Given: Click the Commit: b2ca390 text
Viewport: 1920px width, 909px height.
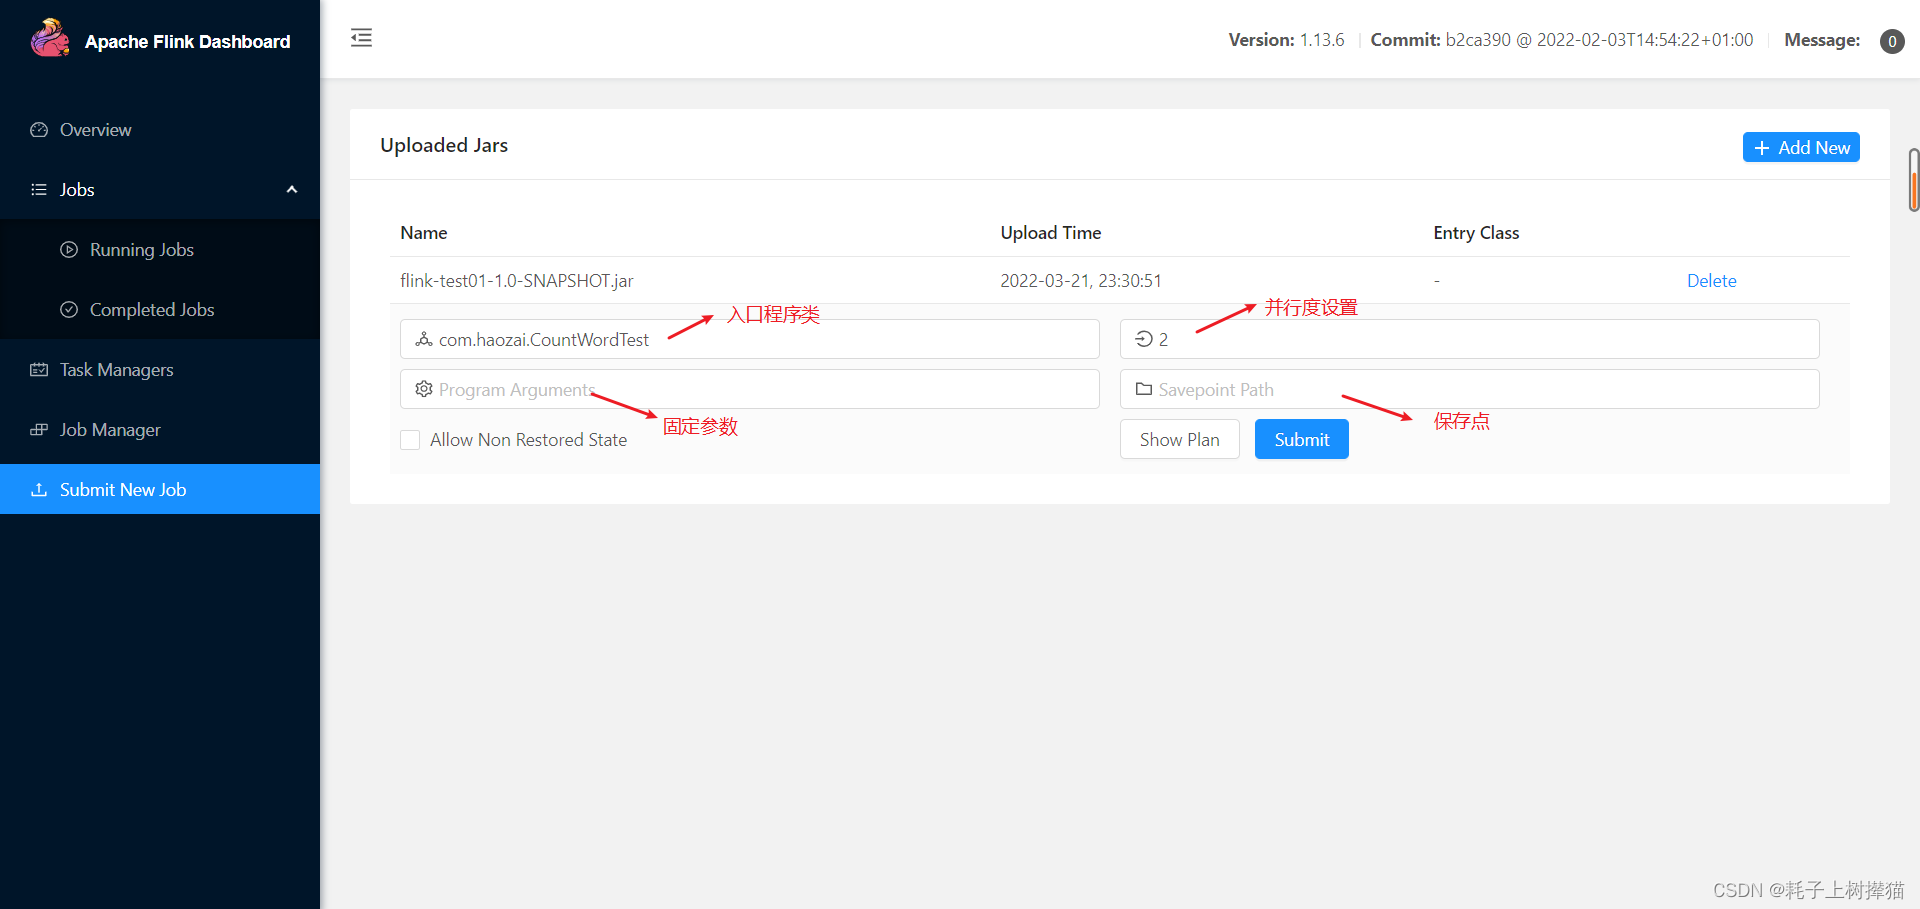Looking at the screenshot, I should tap(1561, 40).
